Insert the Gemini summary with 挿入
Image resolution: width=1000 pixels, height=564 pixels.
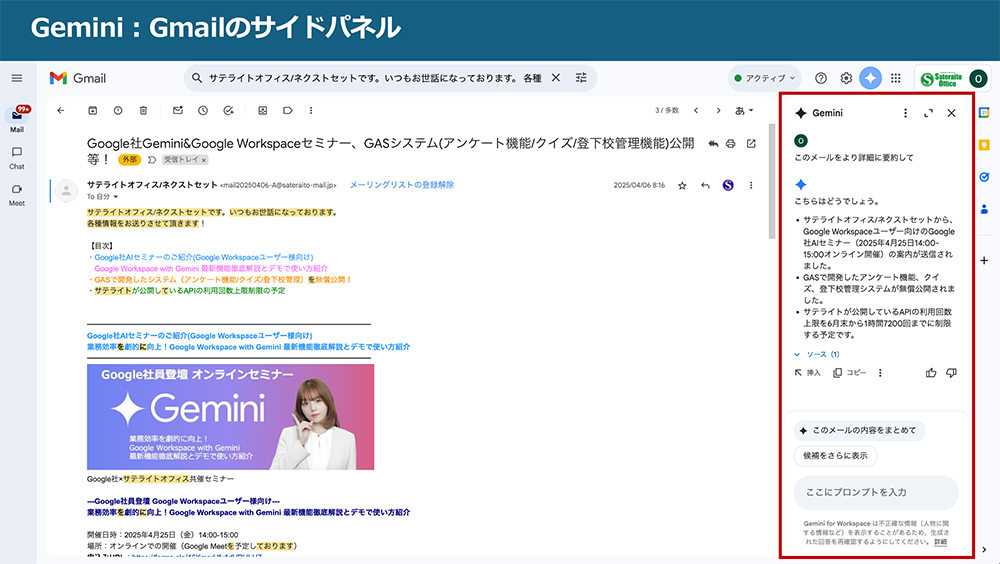[807, 373]
